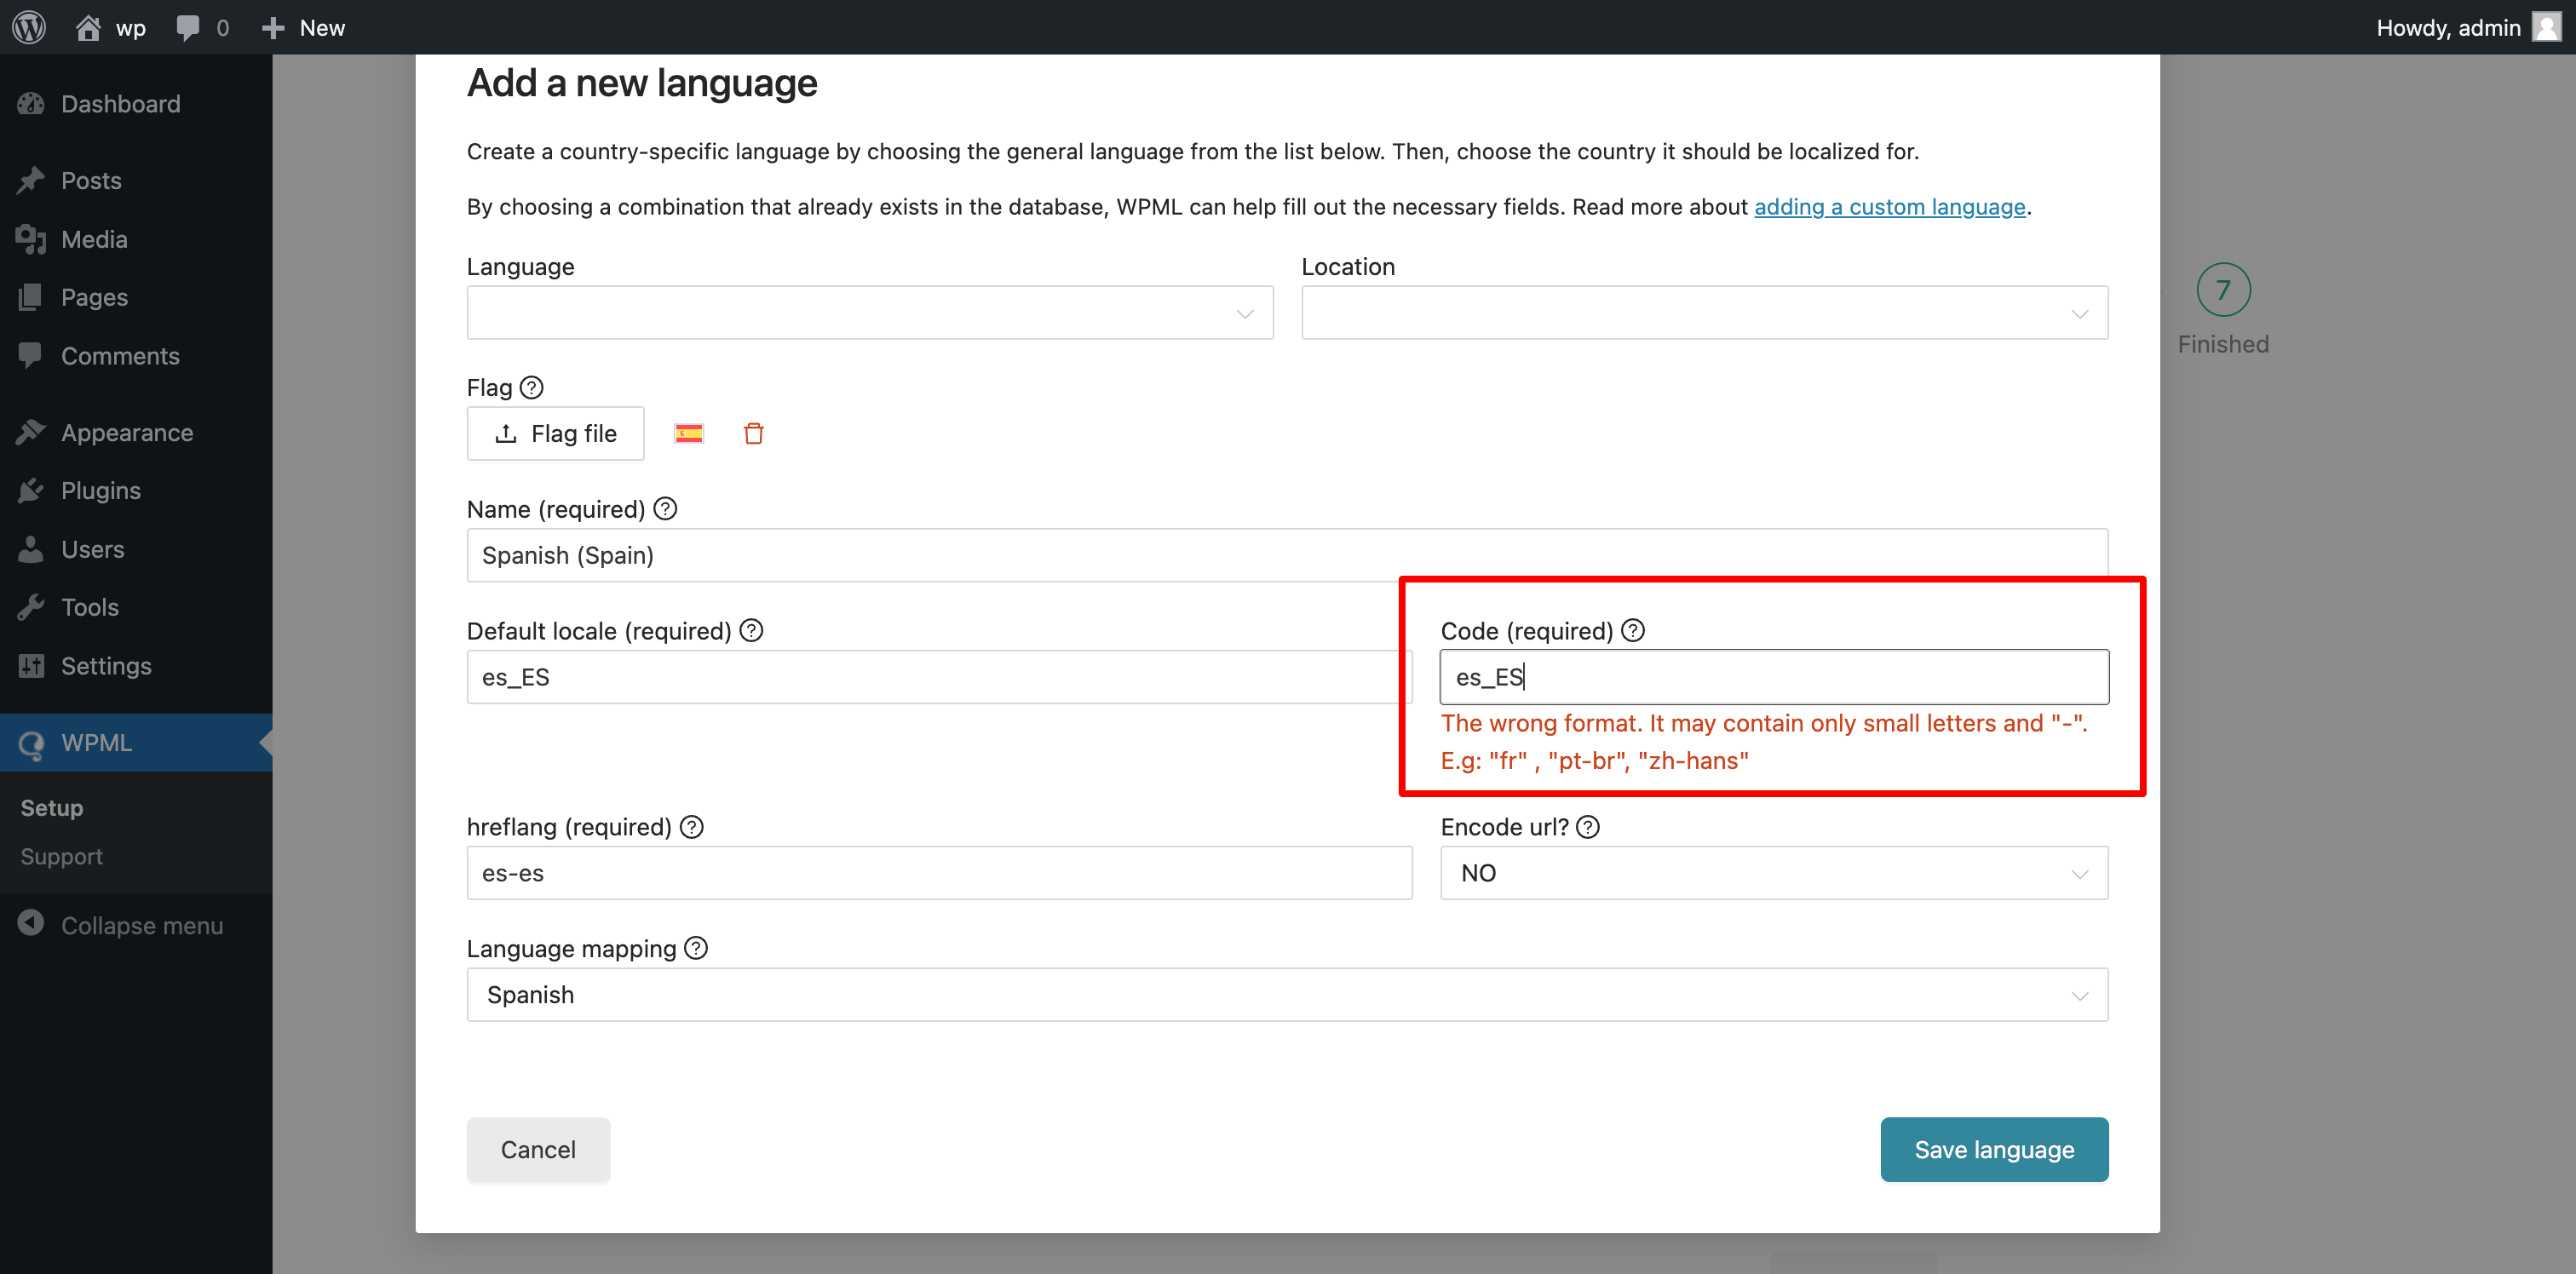Go to Settings in the admin sidebar

(x=106, y=665)
